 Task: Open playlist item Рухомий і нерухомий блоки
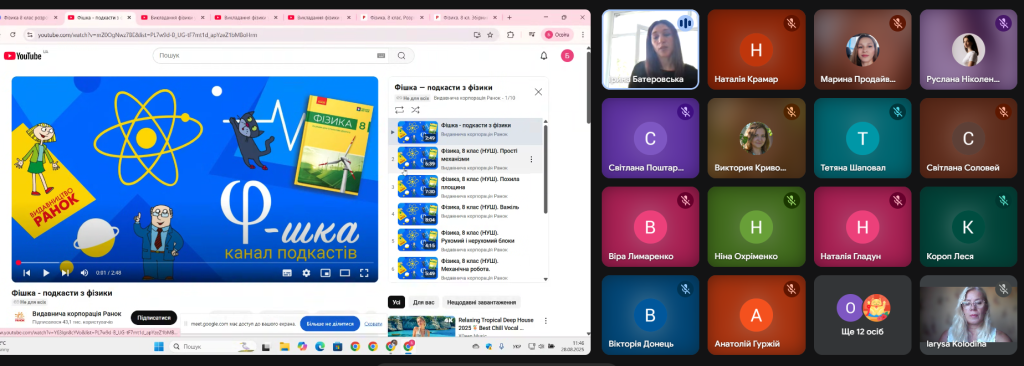pos(466,241)
